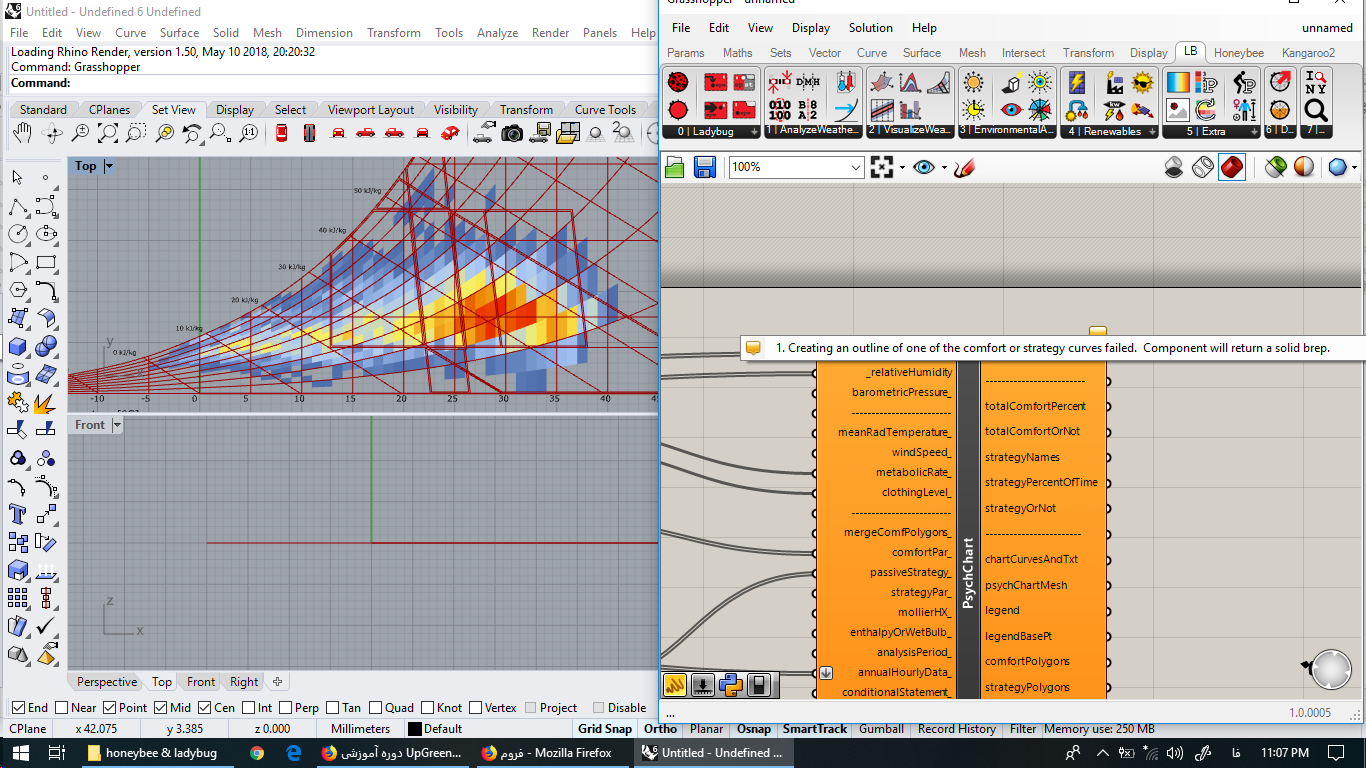Click the red shaded preview icon in Grasshopper
The height and width of the screenshot is (768, 1366).
coord(1232,167)
